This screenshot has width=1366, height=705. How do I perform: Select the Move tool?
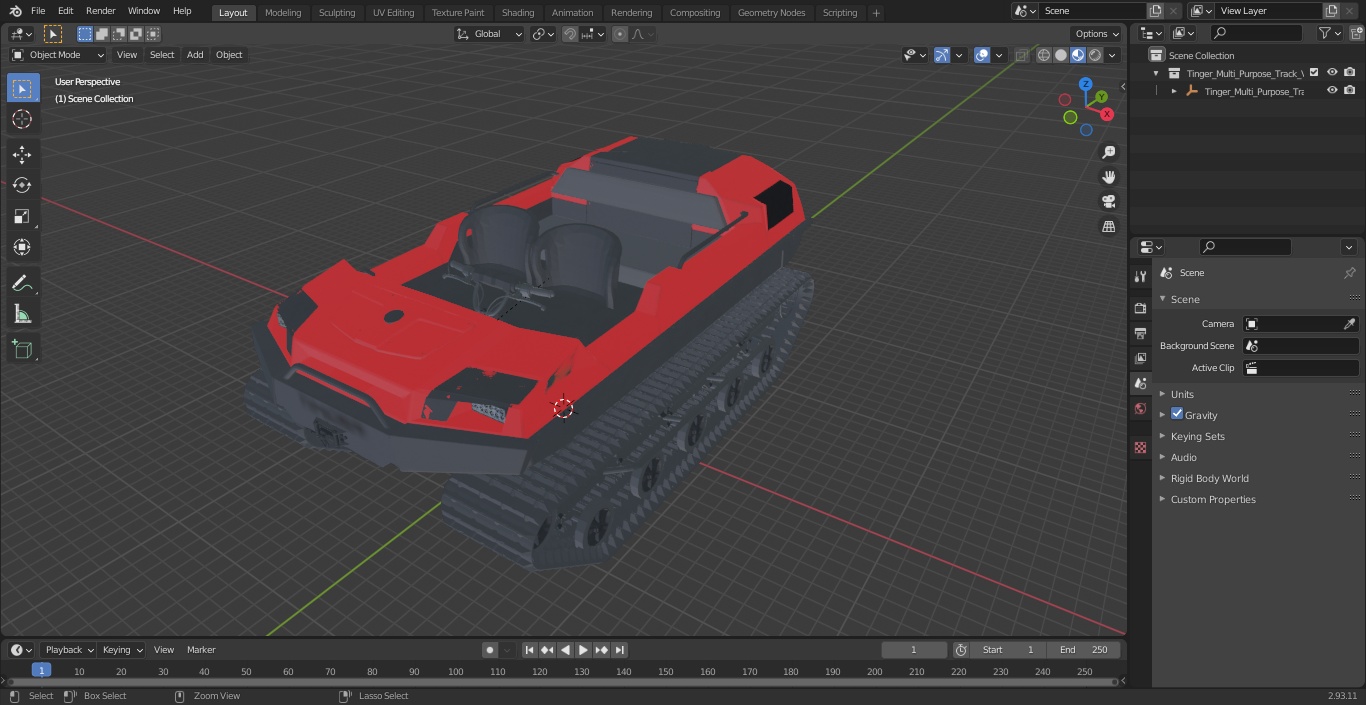pyautogui.click(x=22, y=154)
